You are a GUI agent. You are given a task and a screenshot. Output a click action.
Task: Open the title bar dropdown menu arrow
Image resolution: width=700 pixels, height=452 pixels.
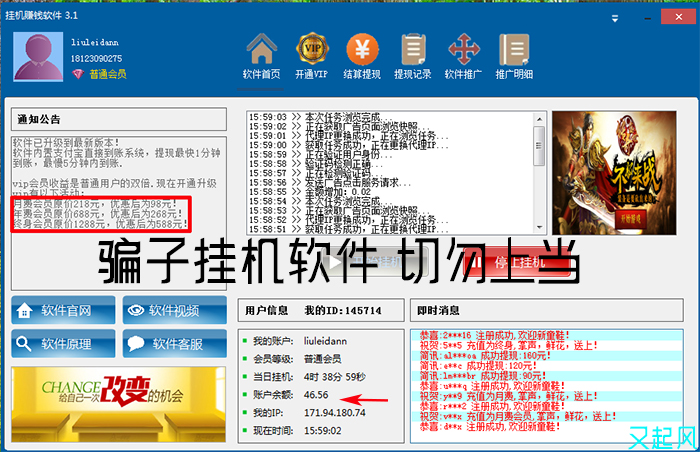615,18
